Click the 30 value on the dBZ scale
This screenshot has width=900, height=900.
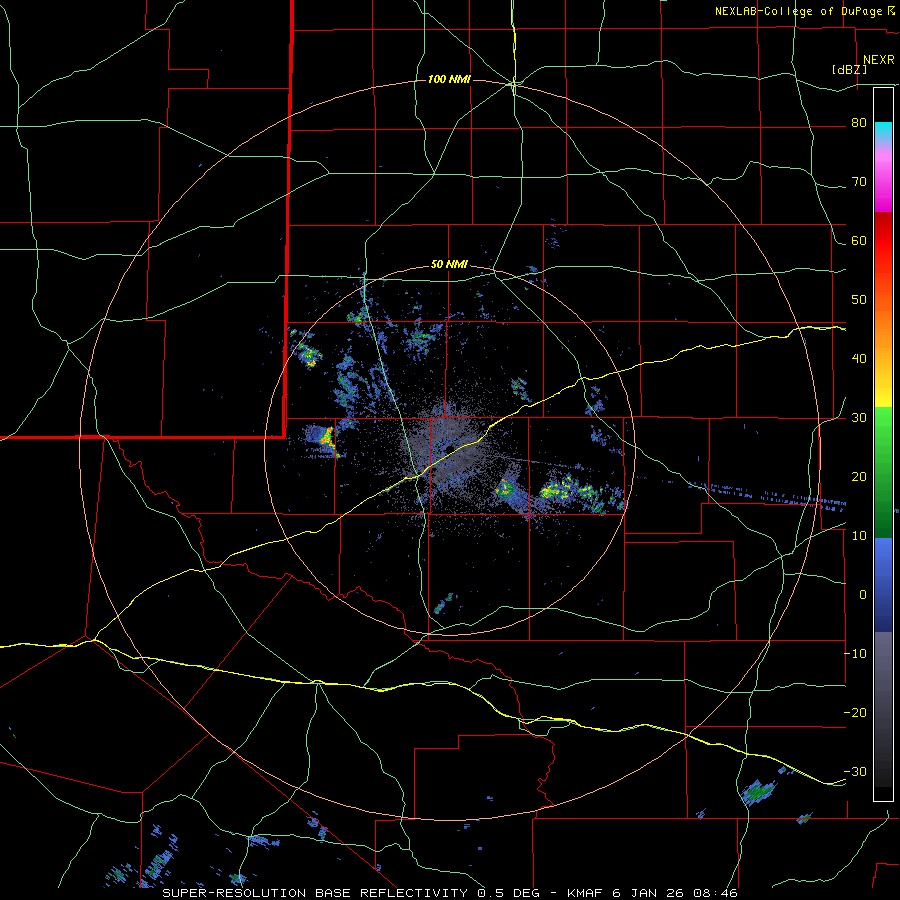click(859, 418)
